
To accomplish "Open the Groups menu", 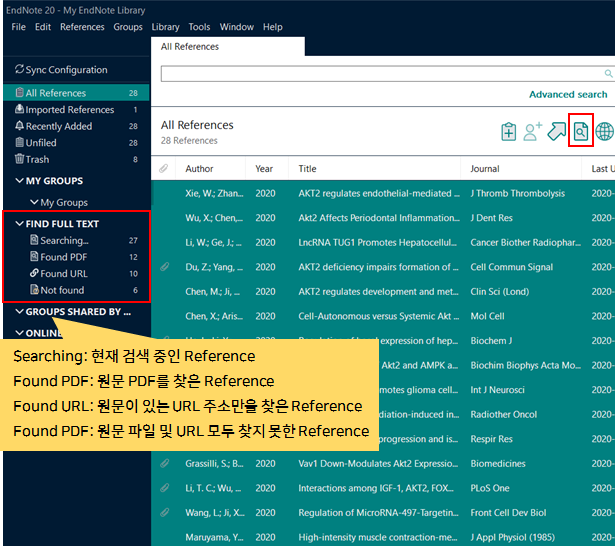I will tap(128, 27).
